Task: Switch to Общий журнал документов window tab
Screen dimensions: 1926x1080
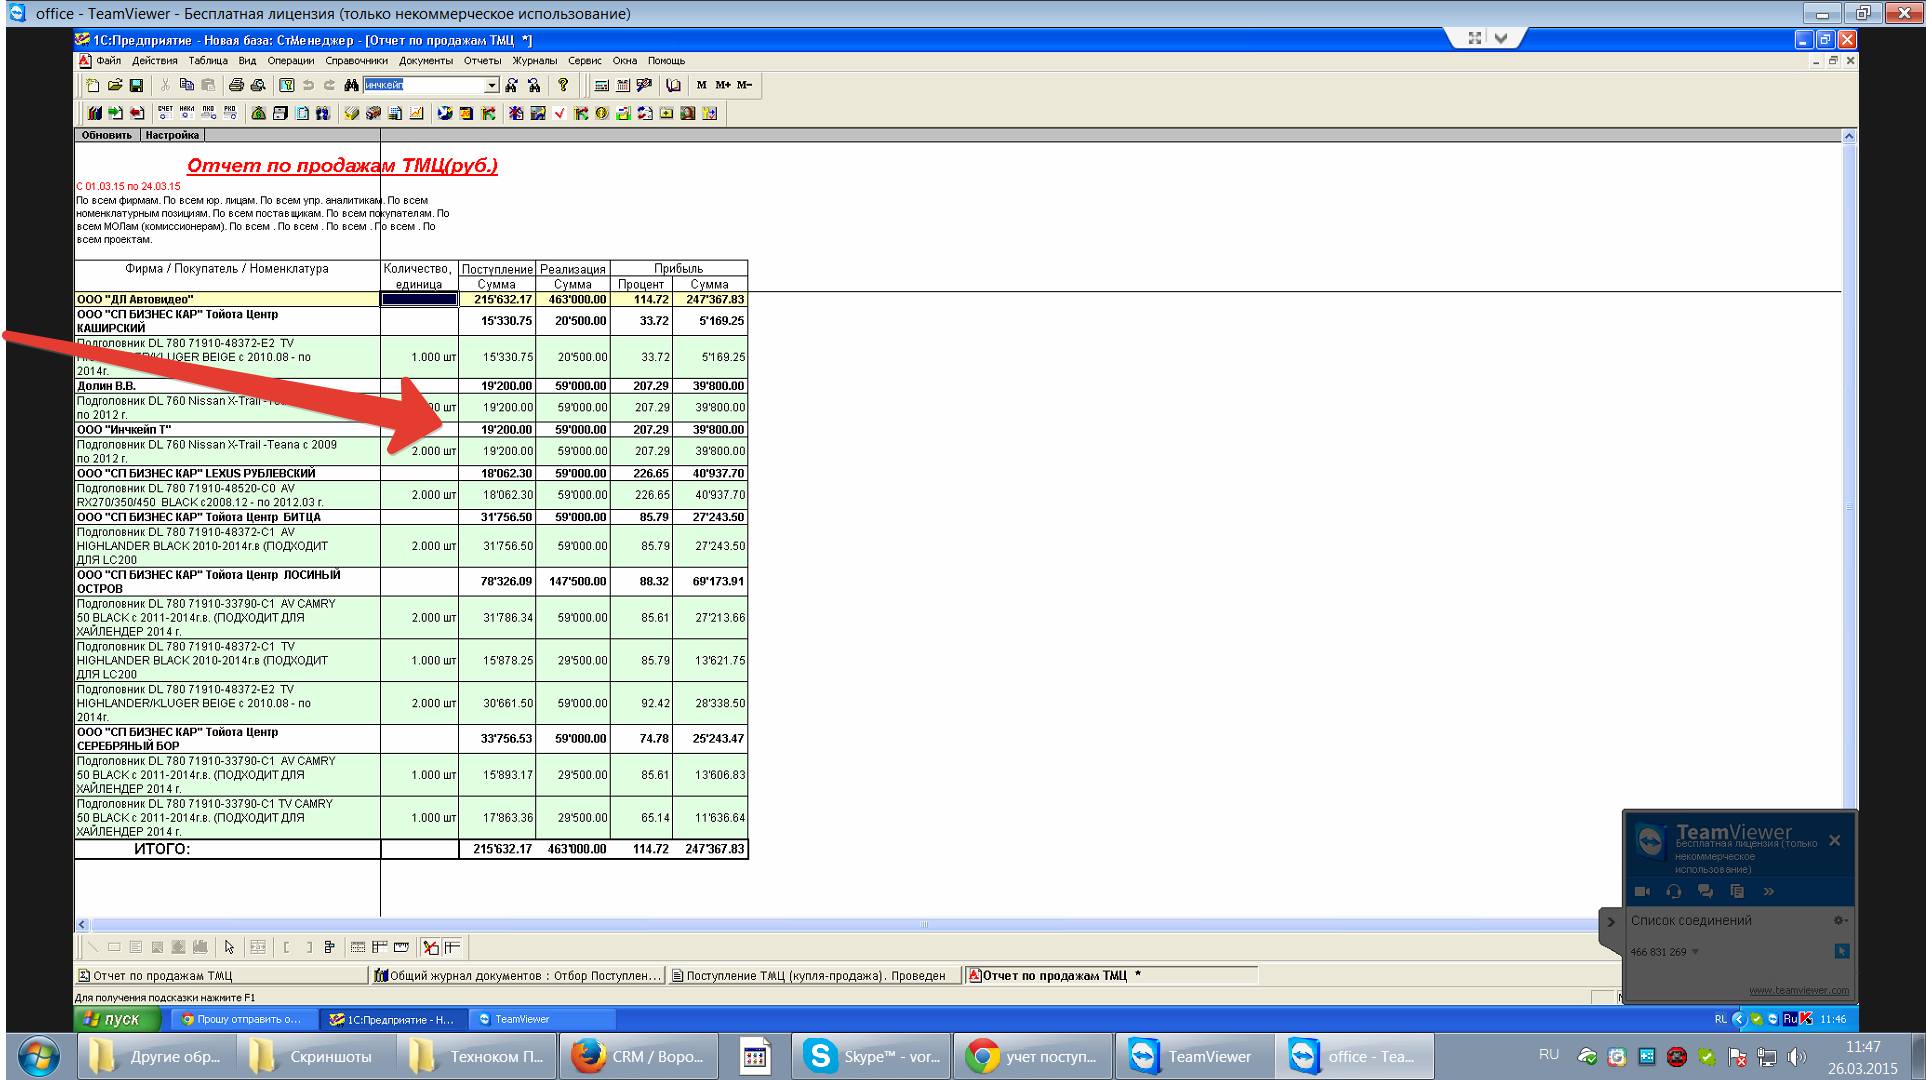Action: click(517, 976)
